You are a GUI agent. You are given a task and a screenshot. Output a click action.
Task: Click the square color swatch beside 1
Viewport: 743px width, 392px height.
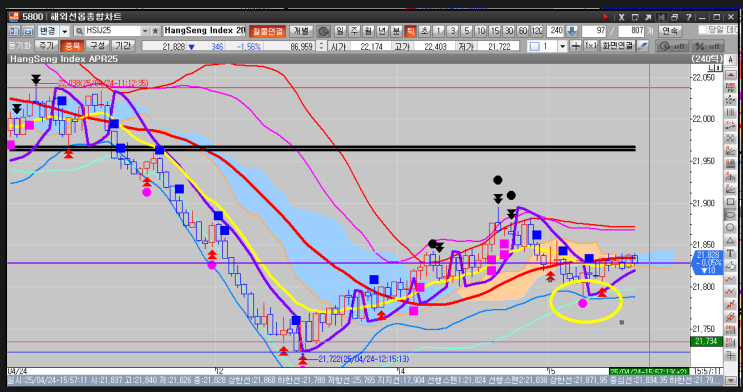(x=535, y=46)
